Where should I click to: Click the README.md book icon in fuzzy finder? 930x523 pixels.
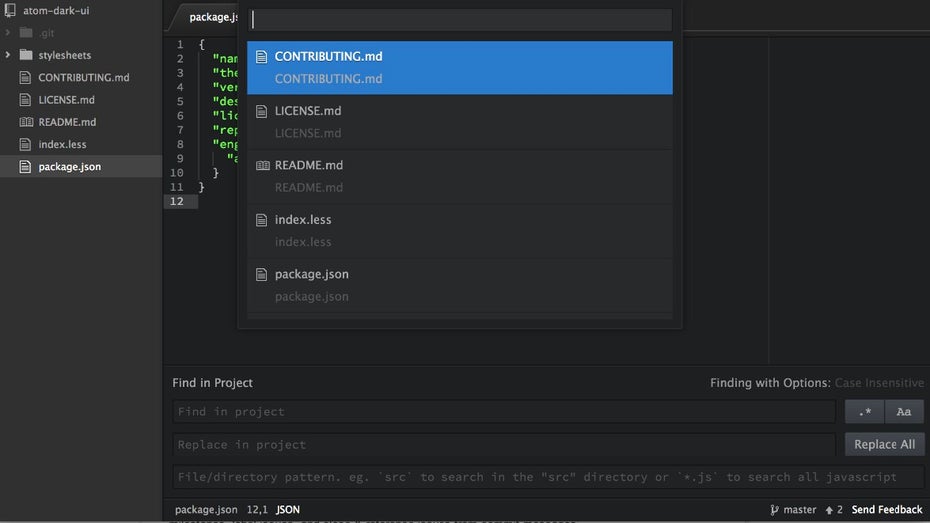262,165
